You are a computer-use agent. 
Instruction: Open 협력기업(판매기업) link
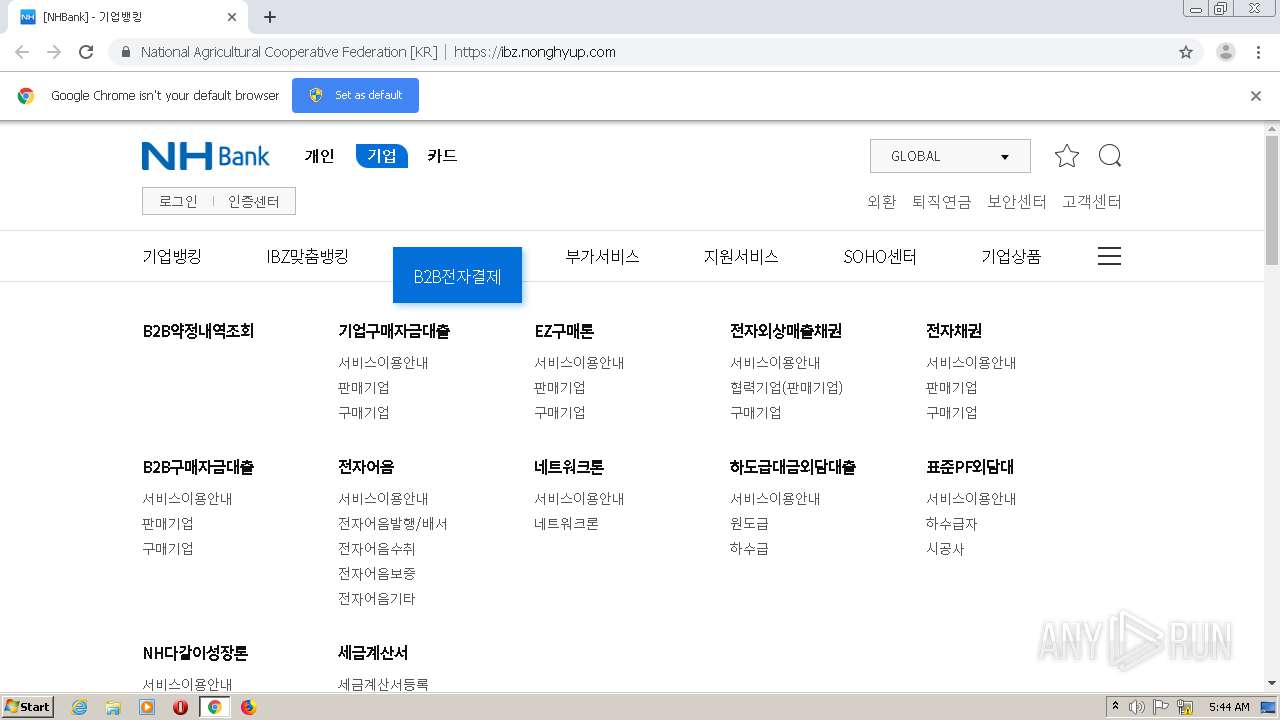click(x=787, y=388)
